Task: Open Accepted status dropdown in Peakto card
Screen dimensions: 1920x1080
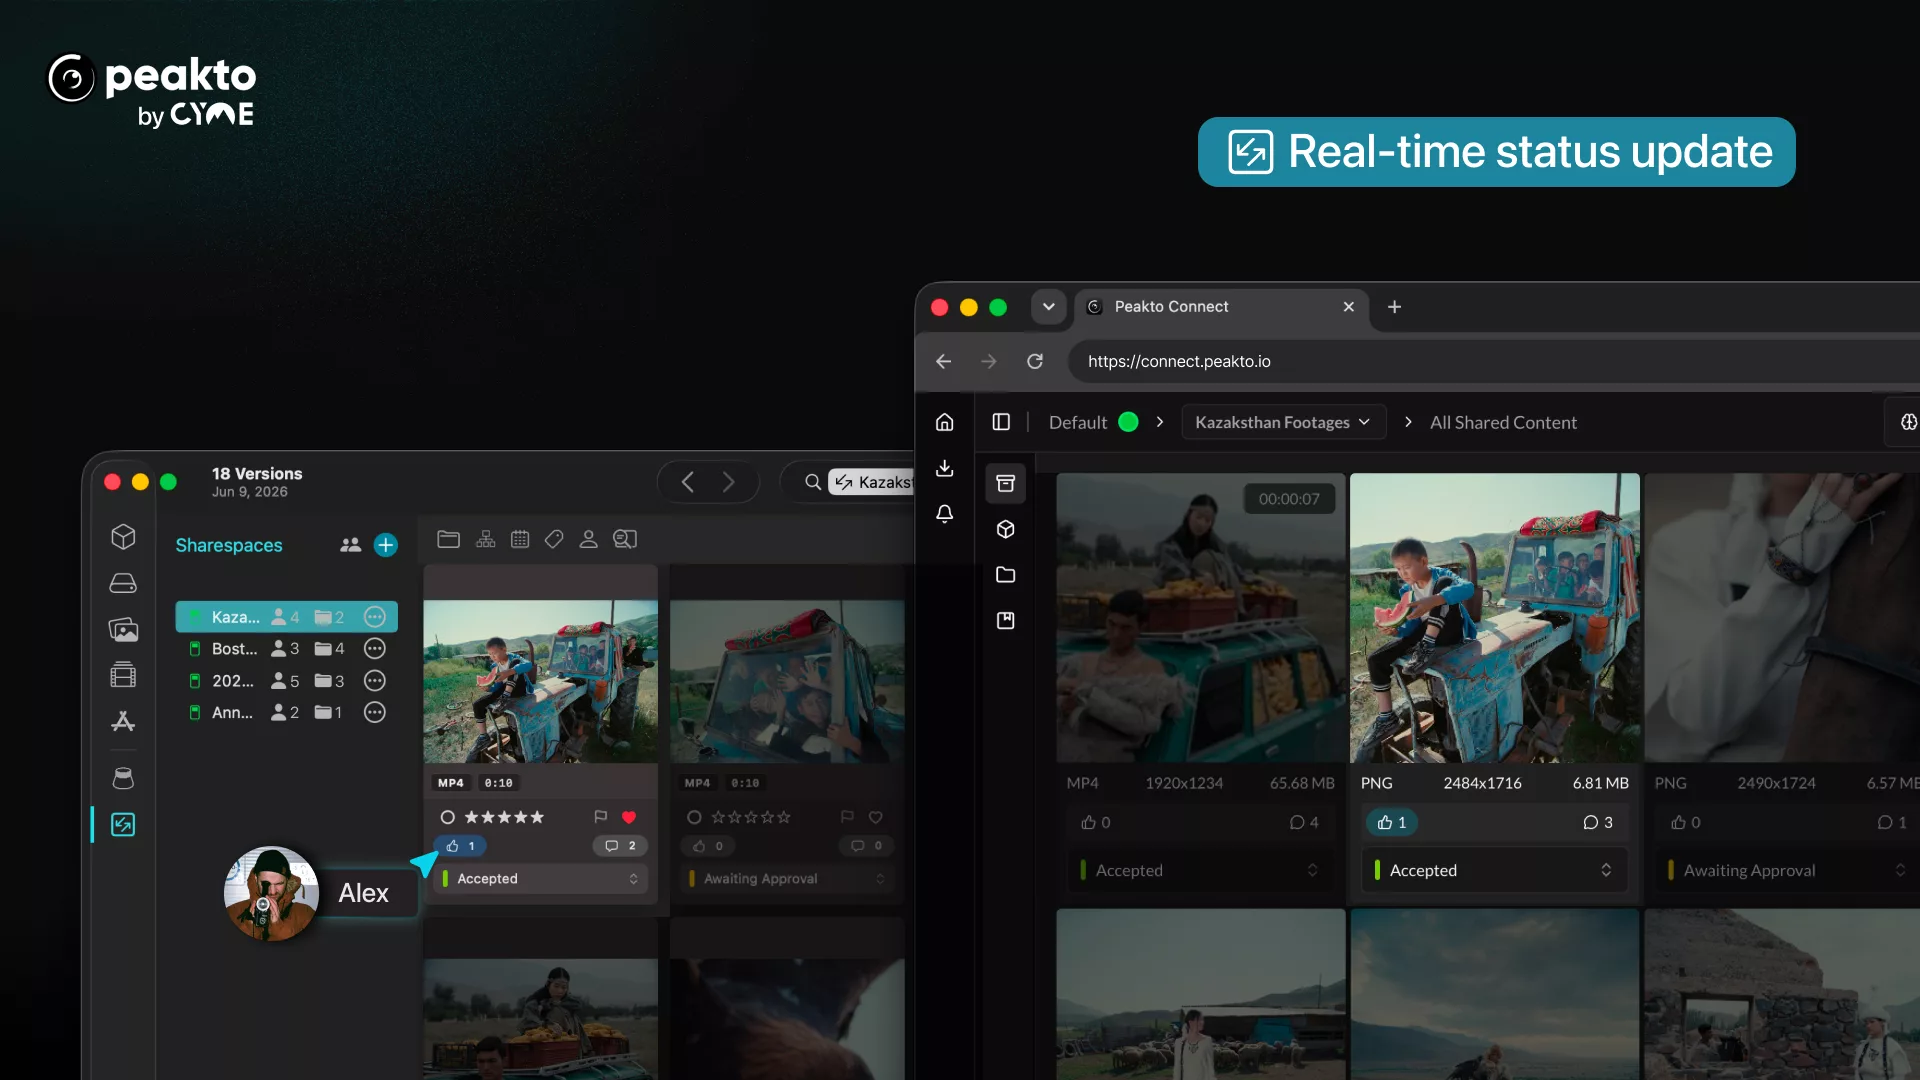Action: (x=541, y=879)
